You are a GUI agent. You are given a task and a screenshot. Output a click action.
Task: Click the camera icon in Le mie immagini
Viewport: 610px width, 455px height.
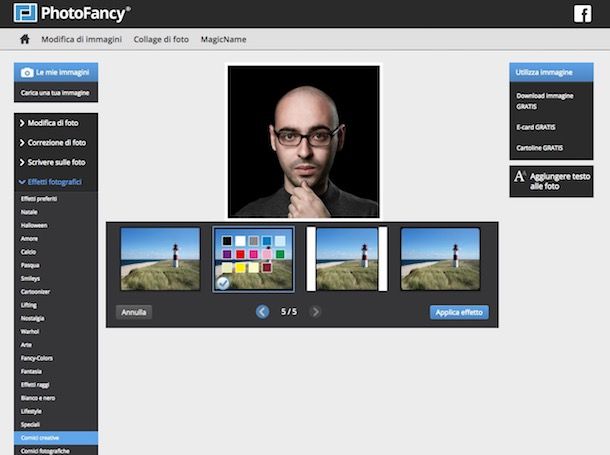(27, 72)
